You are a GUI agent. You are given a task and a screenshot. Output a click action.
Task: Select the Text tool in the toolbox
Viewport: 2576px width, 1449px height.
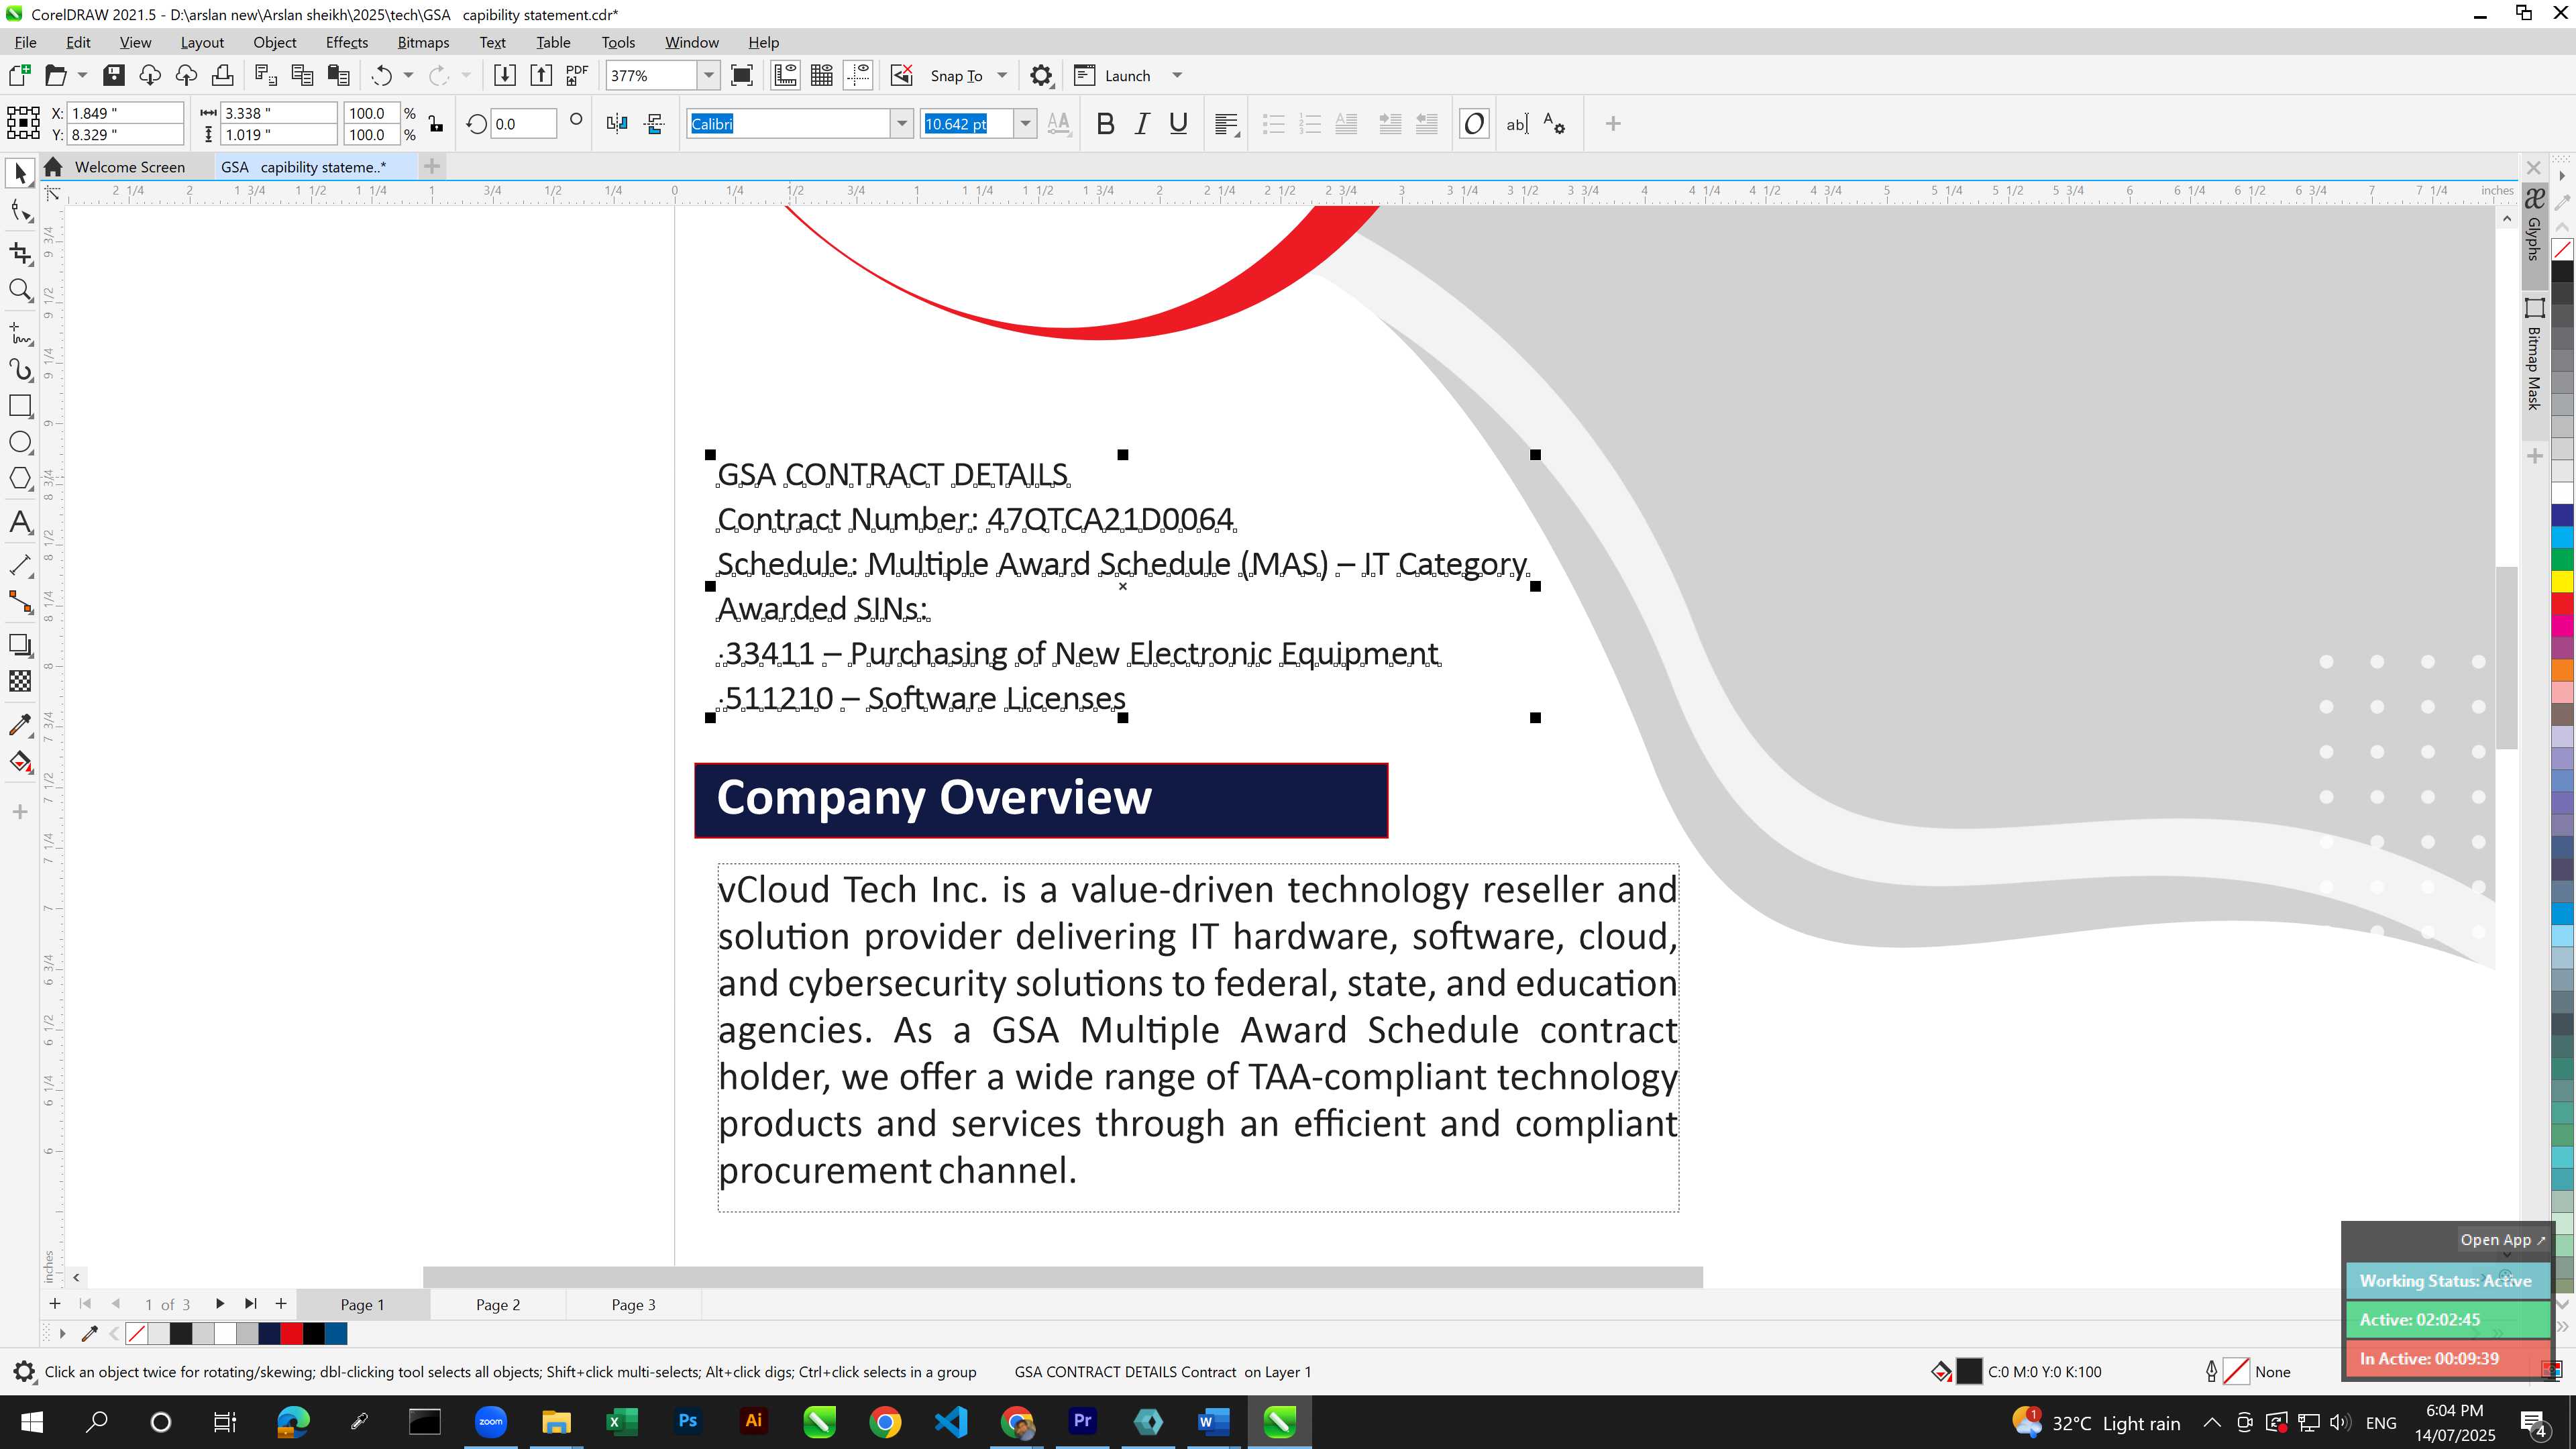20,522
